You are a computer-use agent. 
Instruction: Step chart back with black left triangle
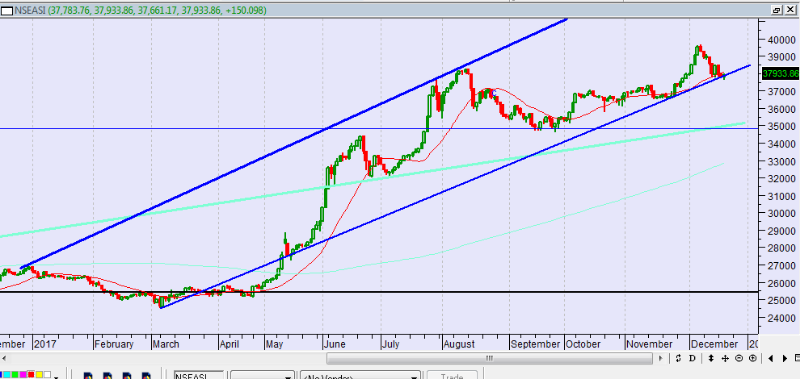(770, 358)
